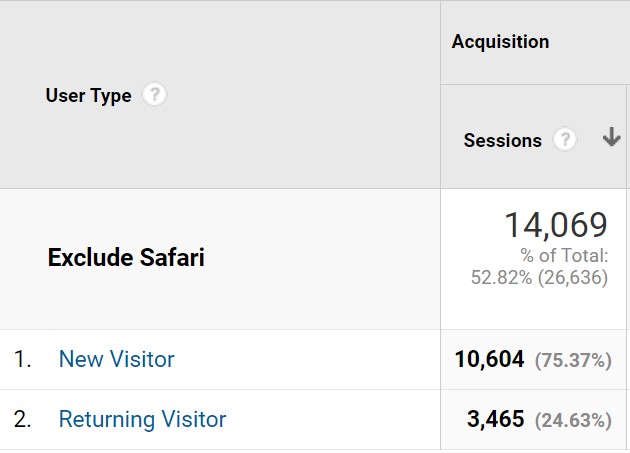Select the 3,465 sessions cell
630x453 pixels.
pos(495,419)
